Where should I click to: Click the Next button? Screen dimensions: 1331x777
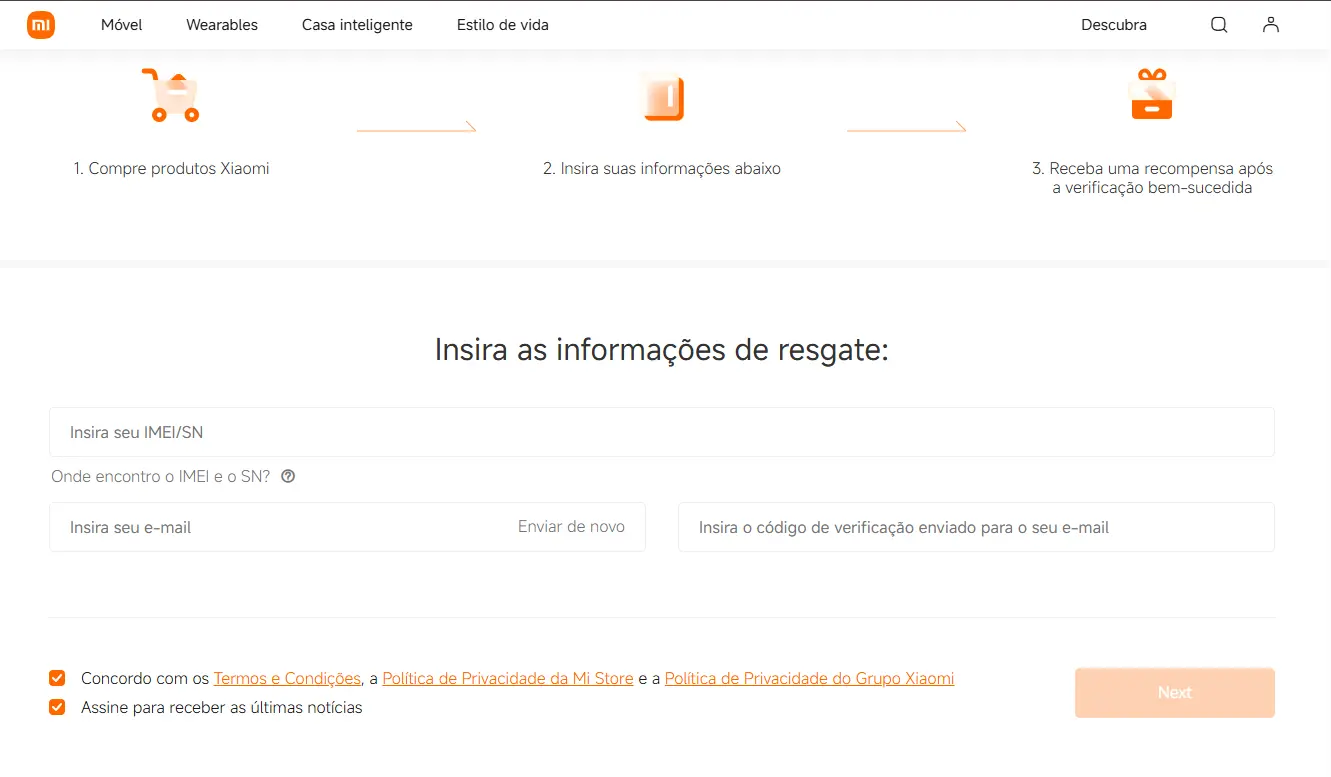pos(1175,692)
